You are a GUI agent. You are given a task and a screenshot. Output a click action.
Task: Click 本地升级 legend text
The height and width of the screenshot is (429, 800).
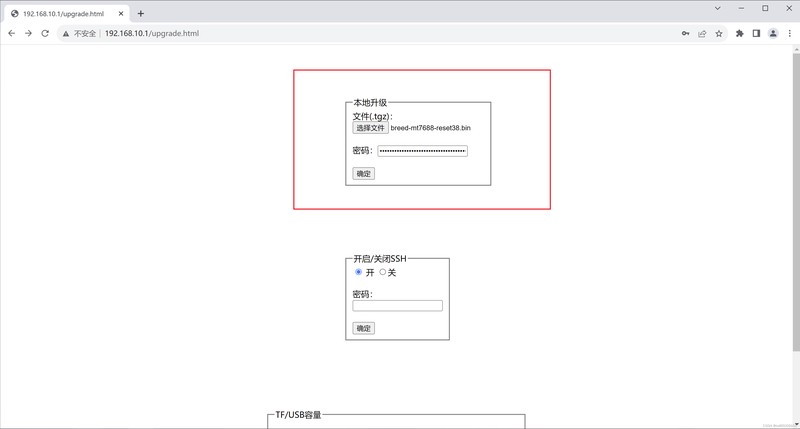tap(370, 103)
